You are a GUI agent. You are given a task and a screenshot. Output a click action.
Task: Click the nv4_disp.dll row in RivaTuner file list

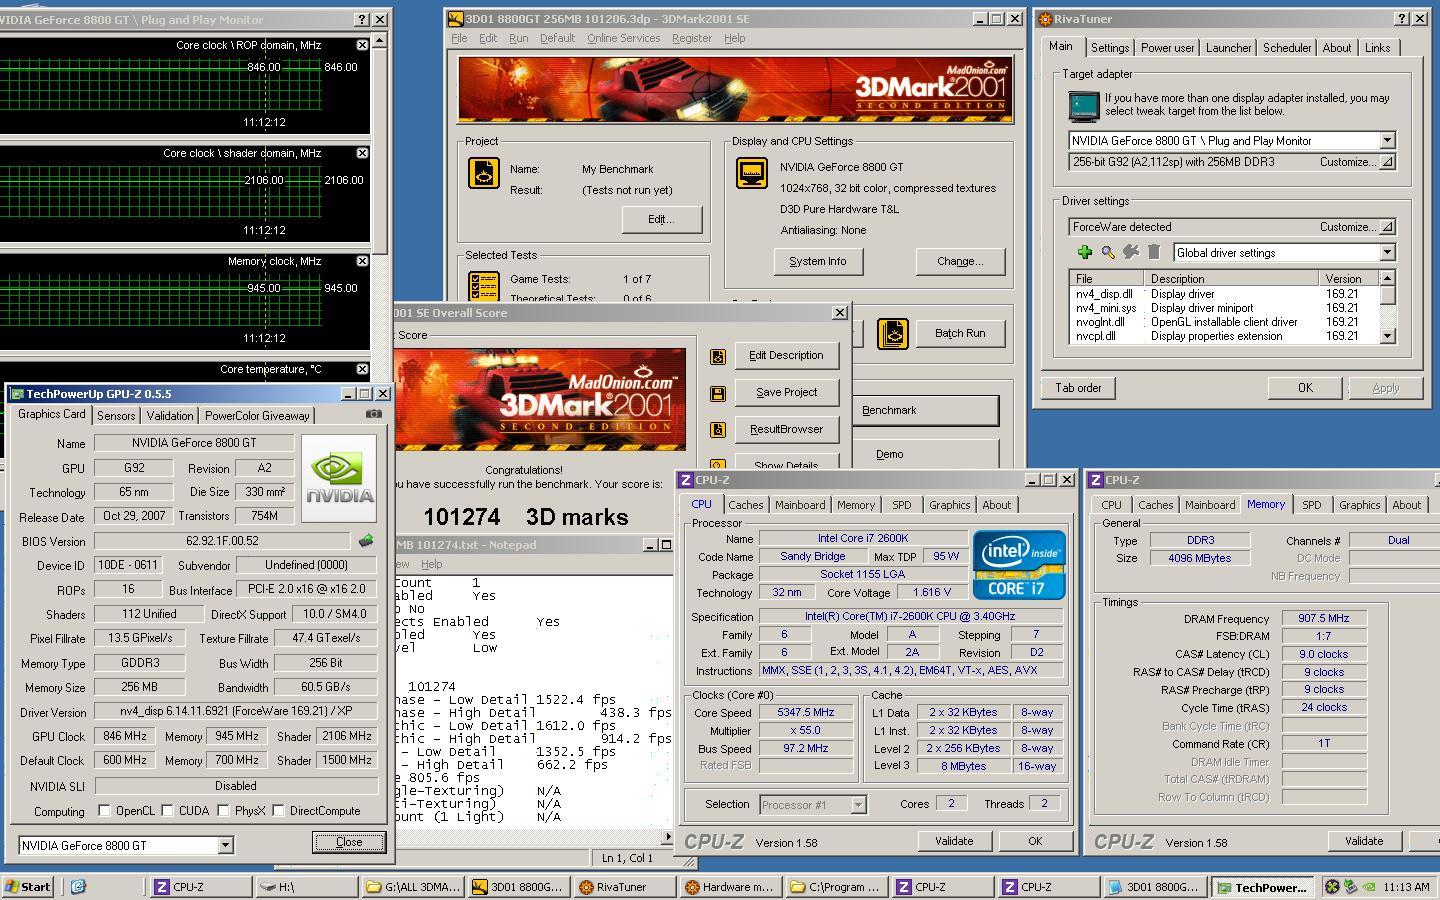pyautogui.click(x=1223, y=294)
